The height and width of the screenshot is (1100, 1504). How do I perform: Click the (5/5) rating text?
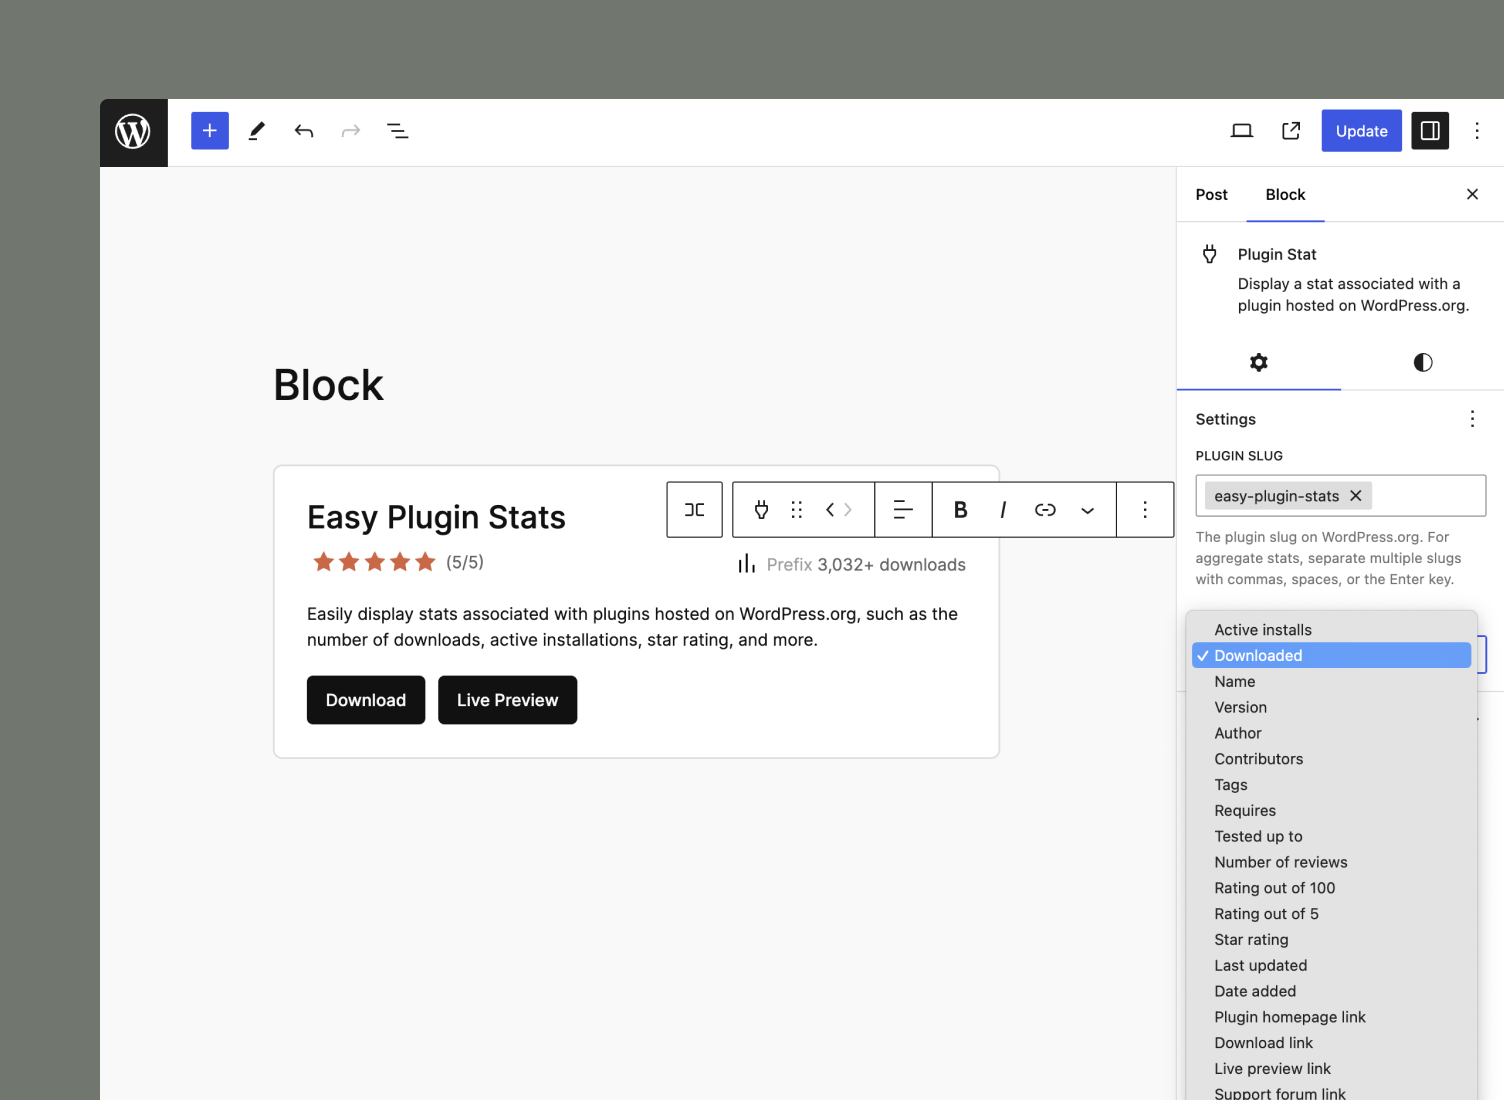465,562
